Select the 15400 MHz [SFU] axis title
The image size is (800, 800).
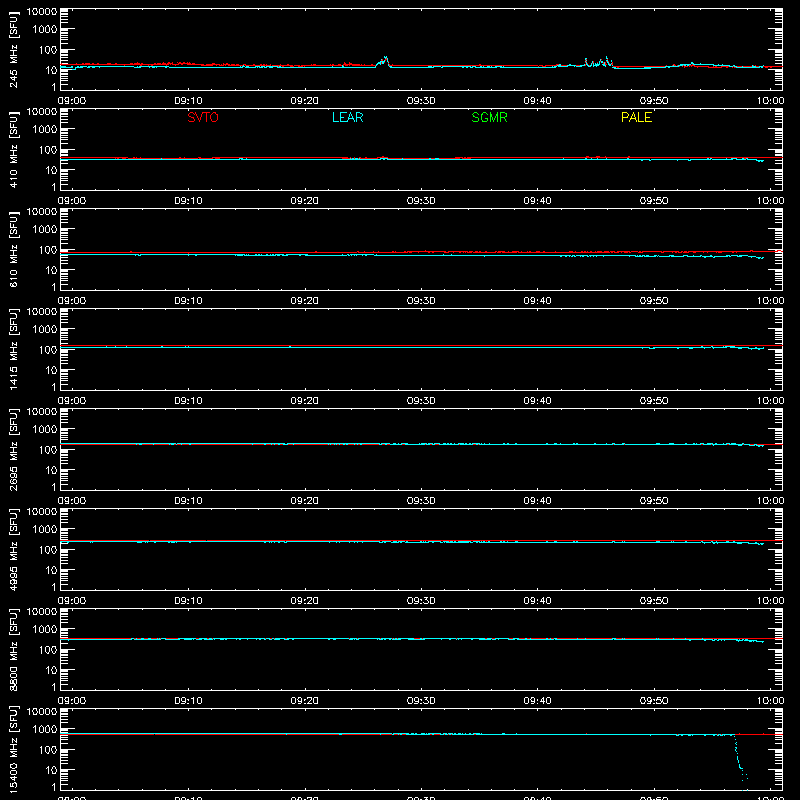coord(14,749)
